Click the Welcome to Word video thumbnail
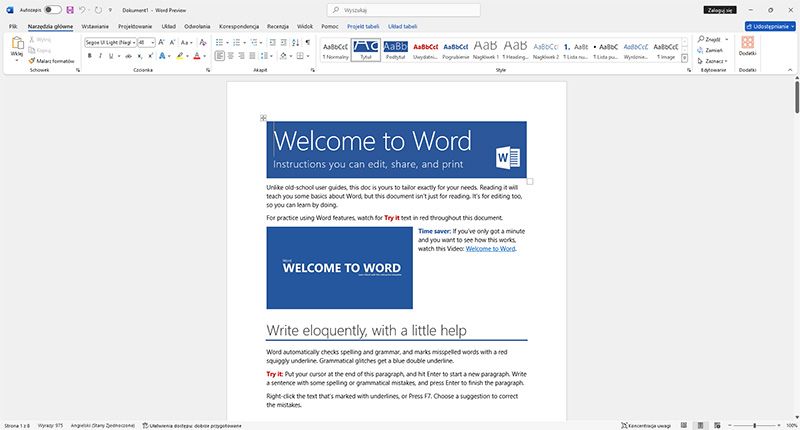Image resolution: width=800 pixels, height=430 pixels. pyautogui.click(x=339, y=268)
